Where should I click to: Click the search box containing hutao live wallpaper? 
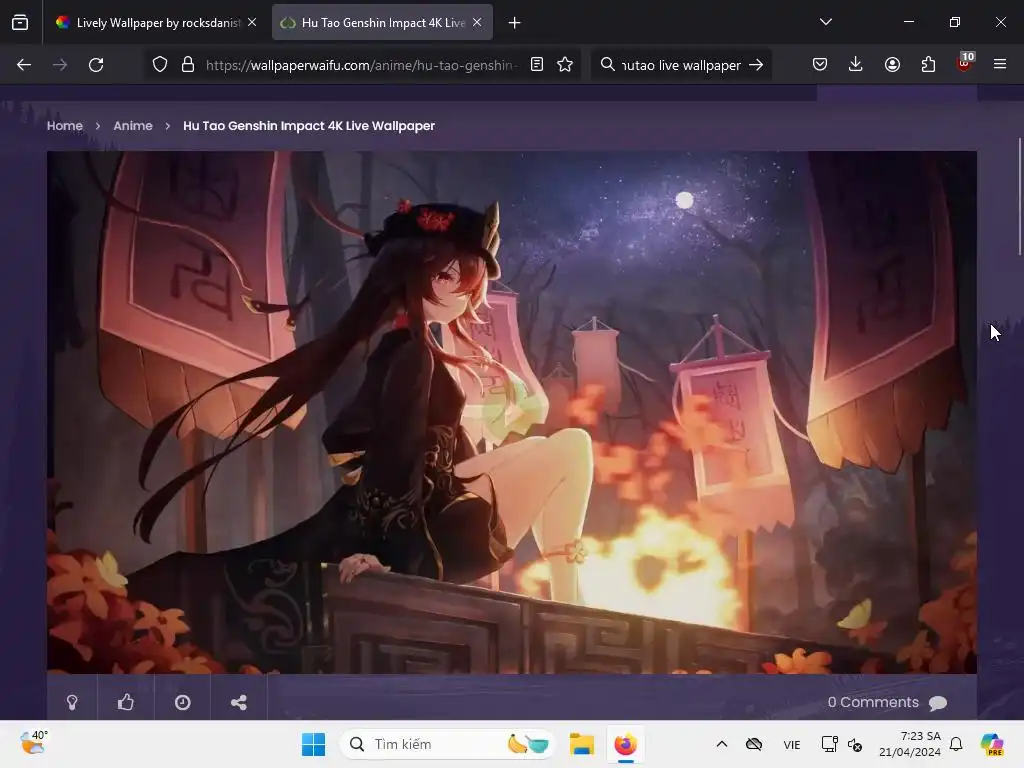(x=680, y=65)
